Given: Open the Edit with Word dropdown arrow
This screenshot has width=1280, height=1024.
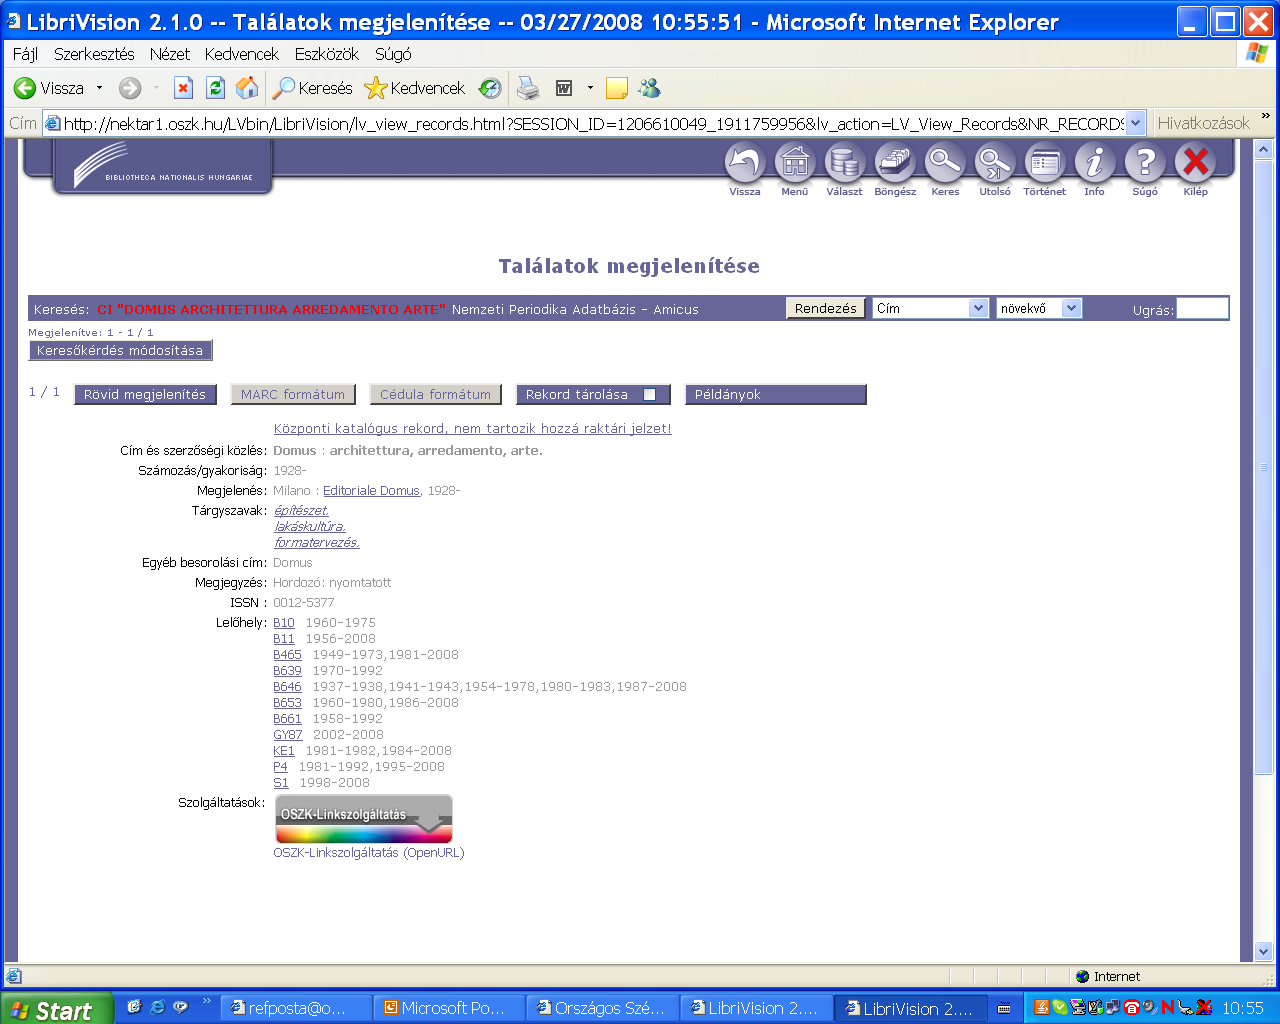Looking at the screenshot, I should click(x=590, y=88).
